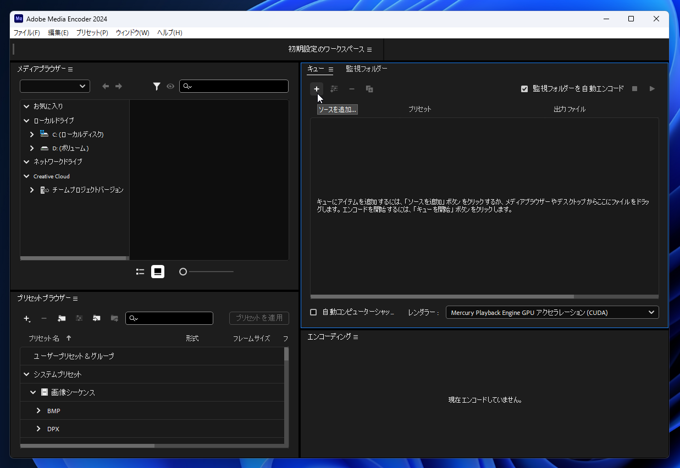Select the ユーザープリセット＆グループ row

click(152, 356)
